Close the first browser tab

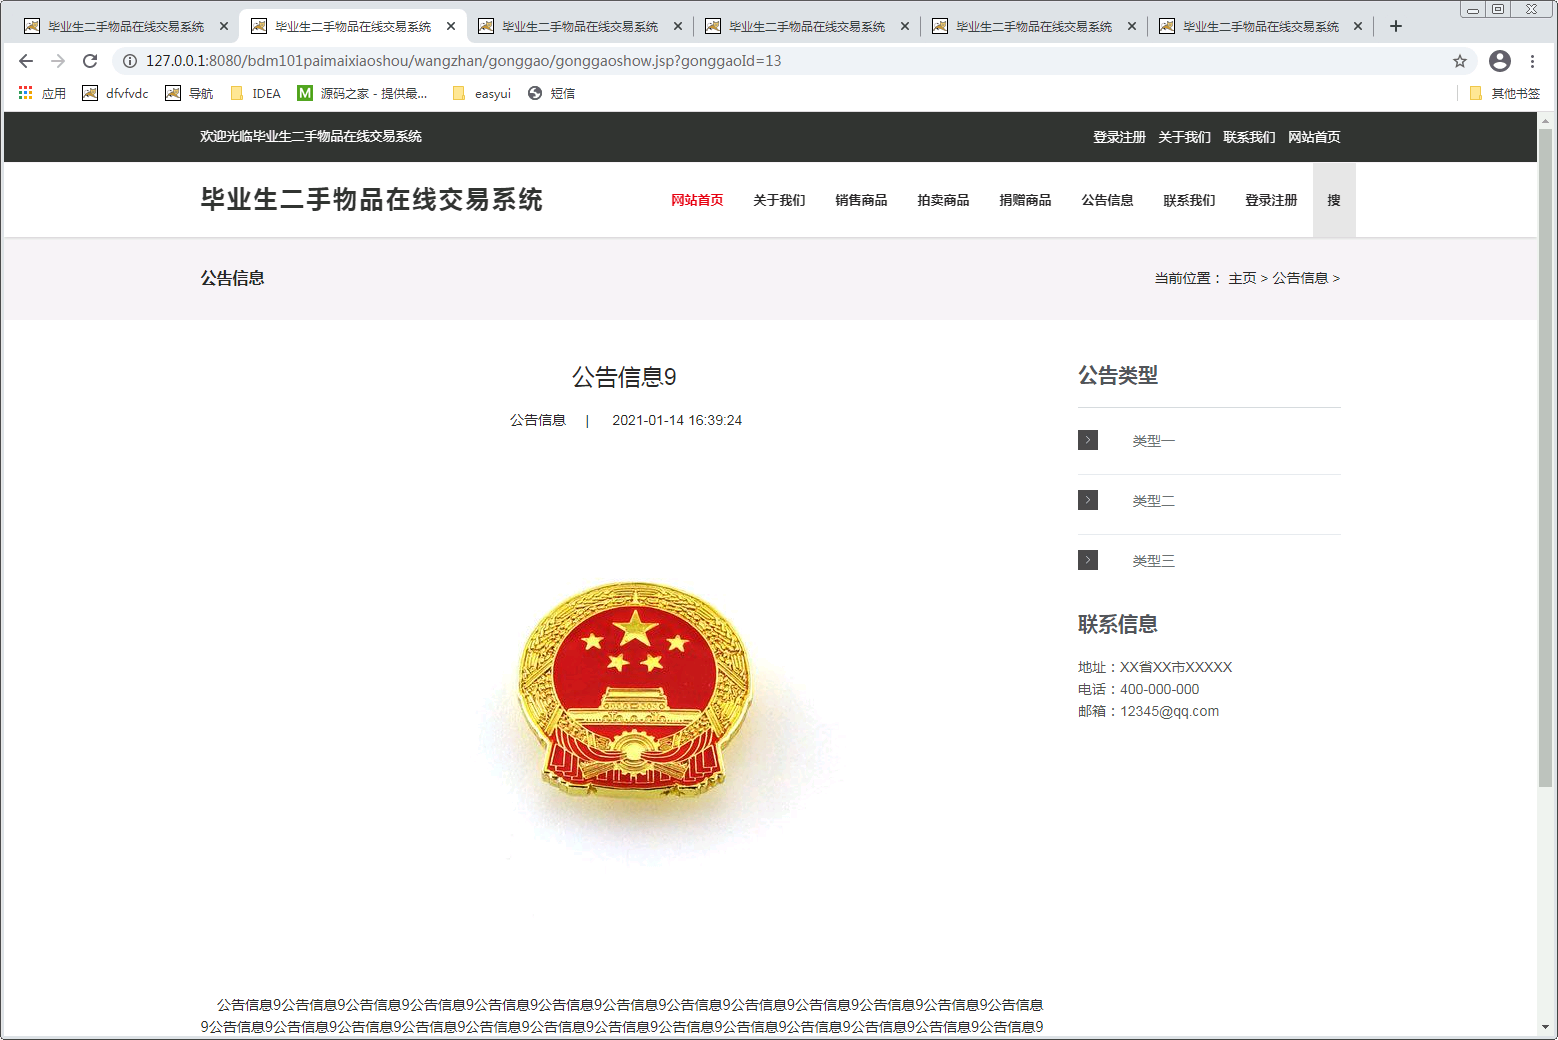[224, 26]
